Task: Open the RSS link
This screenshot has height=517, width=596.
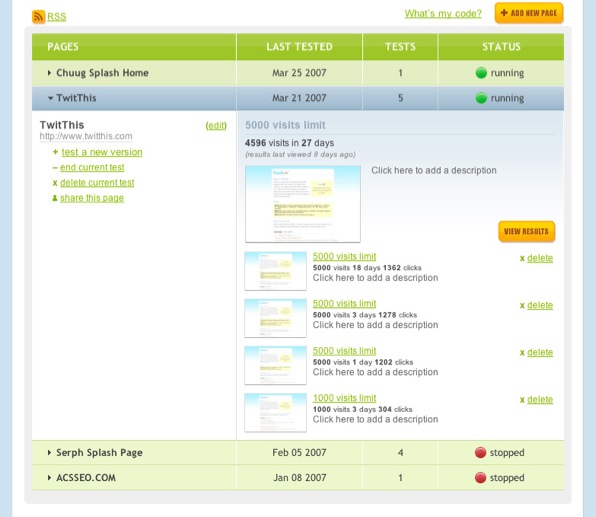Action: point(57,17)
